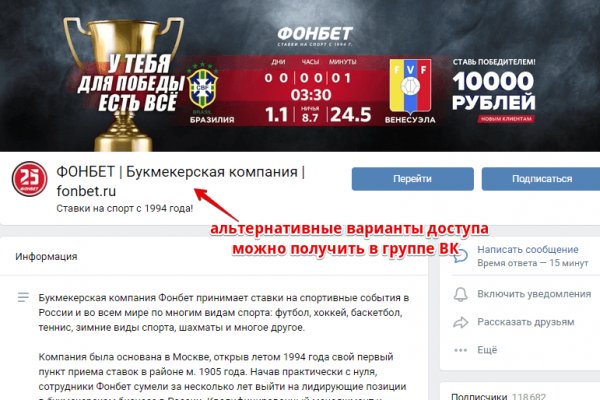Click the Brazil CBF team crest

(202, 88)
